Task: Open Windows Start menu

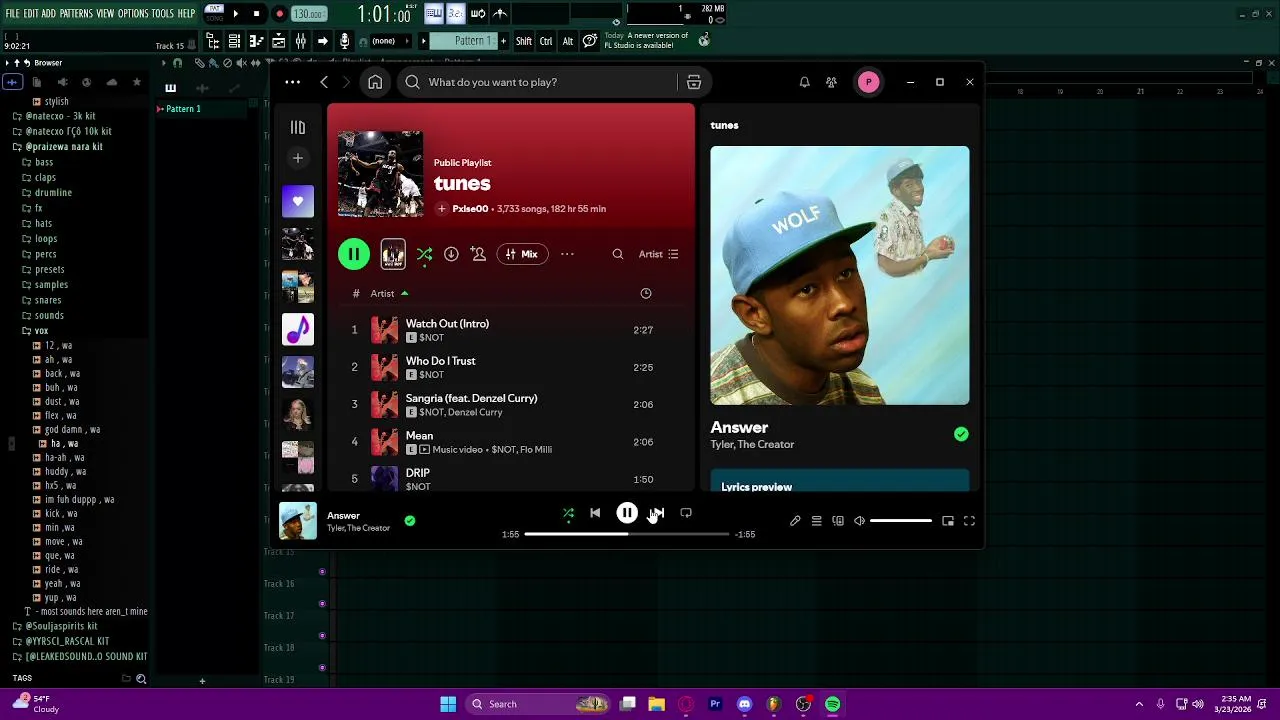Action: (x=448, y=704)
